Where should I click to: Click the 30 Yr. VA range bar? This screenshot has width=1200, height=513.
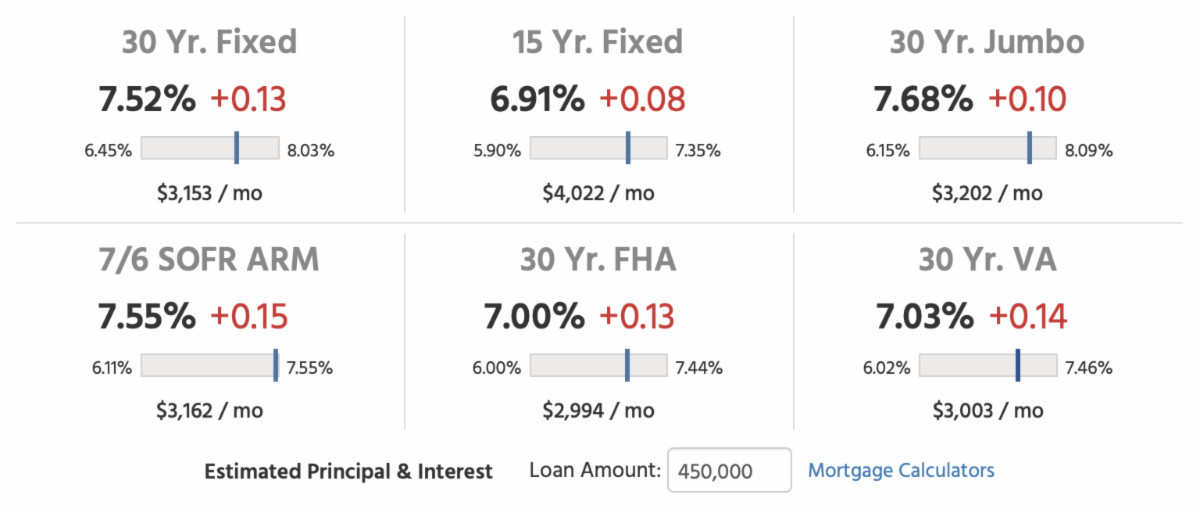click(x=987, y=366)
